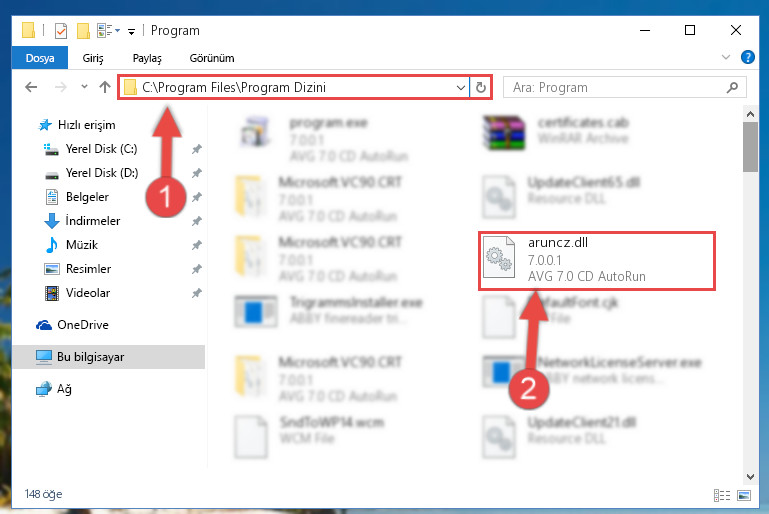Click the Ara: Program search box

pos(624,87)
